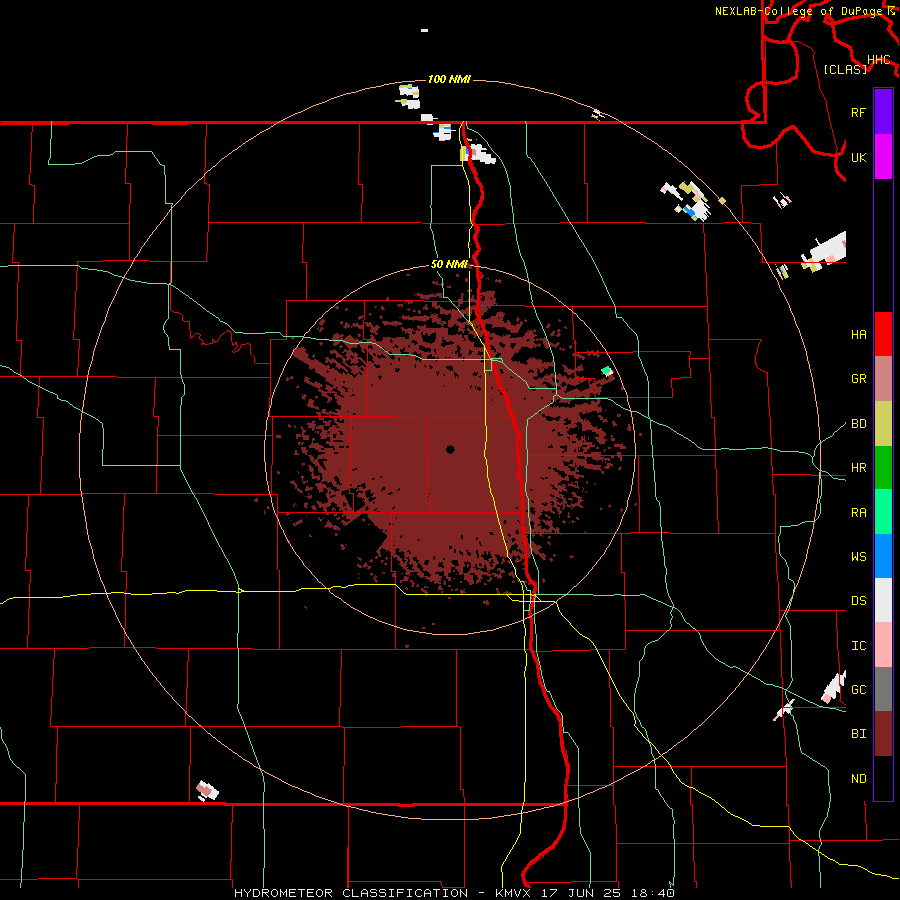Viewport: 900px width, 900px height.
Task: Click the purple RF color swatch in legend
Action: point(883,112)
